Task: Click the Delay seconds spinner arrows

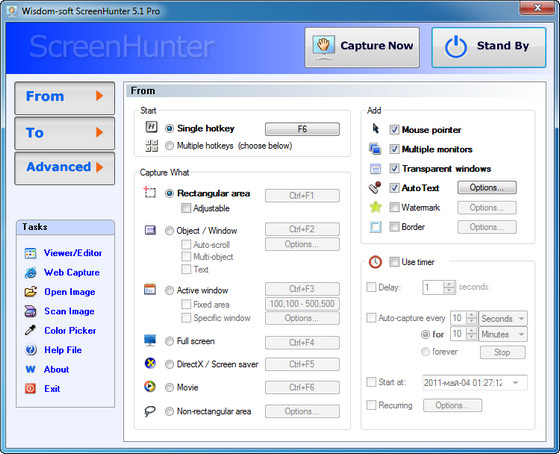Action: pyautogui.click(x=449, y=287)
